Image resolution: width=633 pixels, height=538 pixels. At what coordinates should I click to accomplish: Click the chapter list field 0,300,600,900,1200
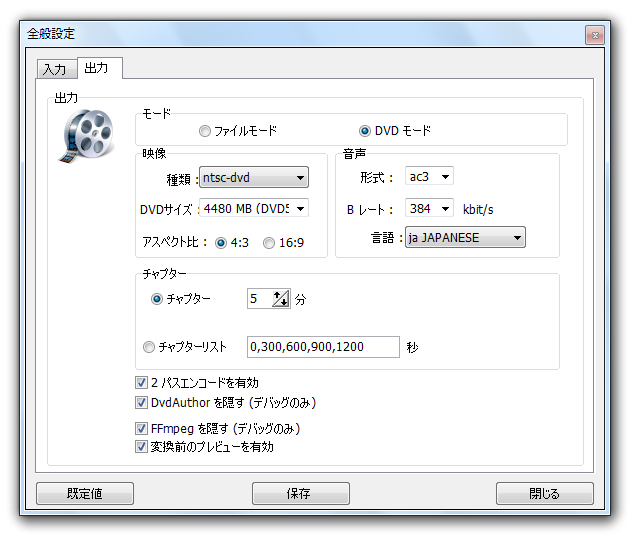323,347
